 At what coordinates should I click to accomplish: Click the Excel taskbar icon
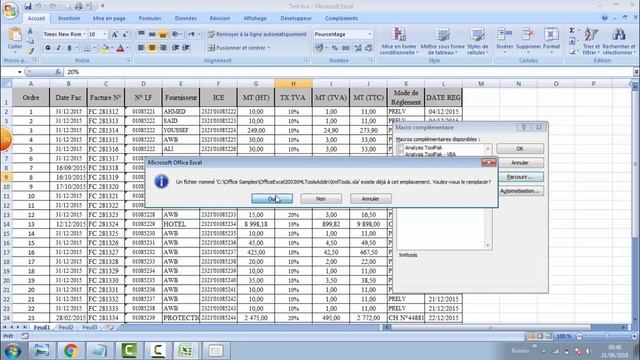coord(186,350)
